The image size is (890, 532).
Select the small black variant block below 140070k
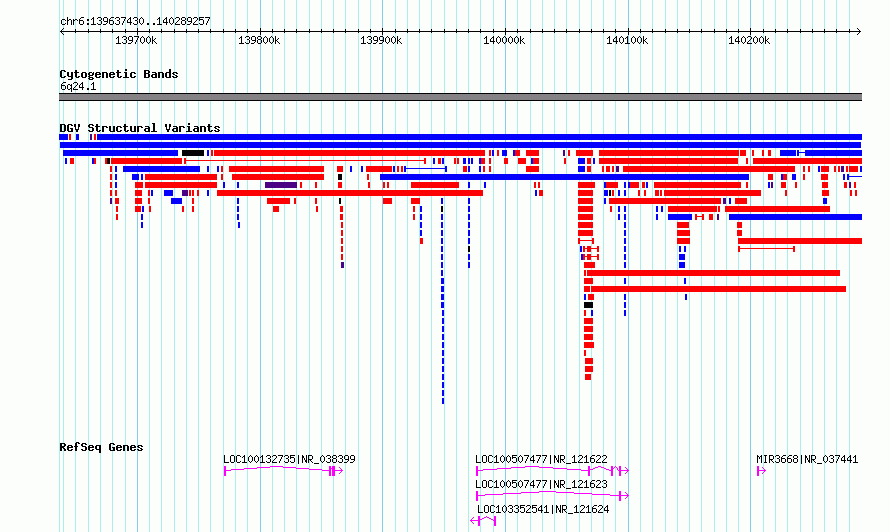589,305
